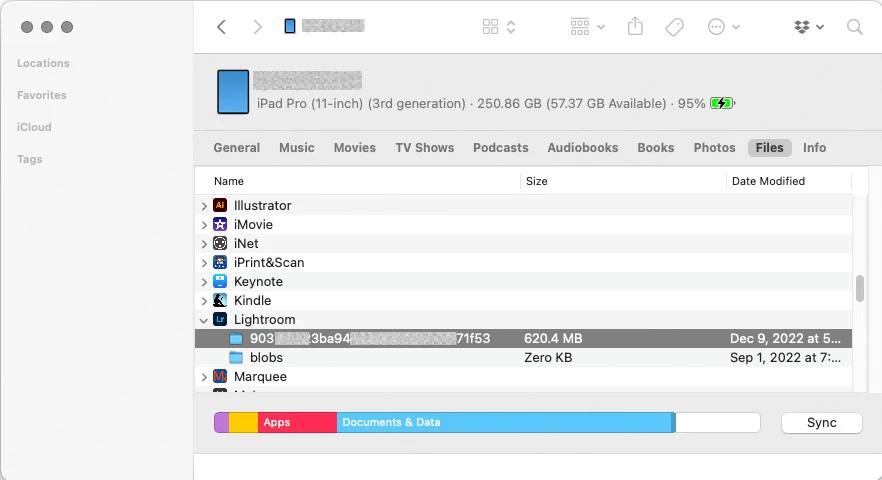This screenshot has width=882, height=480.
Task: Click the Zero KB size value
Action: [x=548, y=358]
